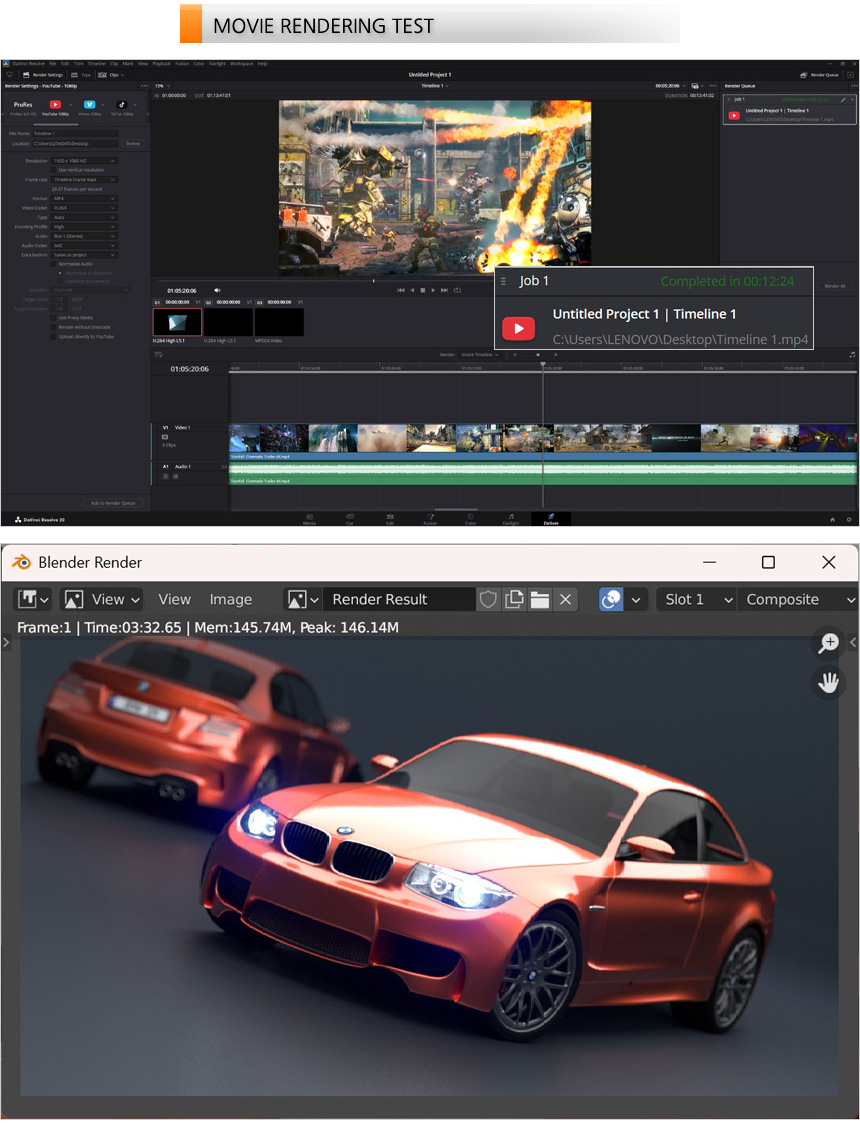Select the YouTube 1080p render preset icon
This screenshot has height=1123, width=860.
coord(55,104)
